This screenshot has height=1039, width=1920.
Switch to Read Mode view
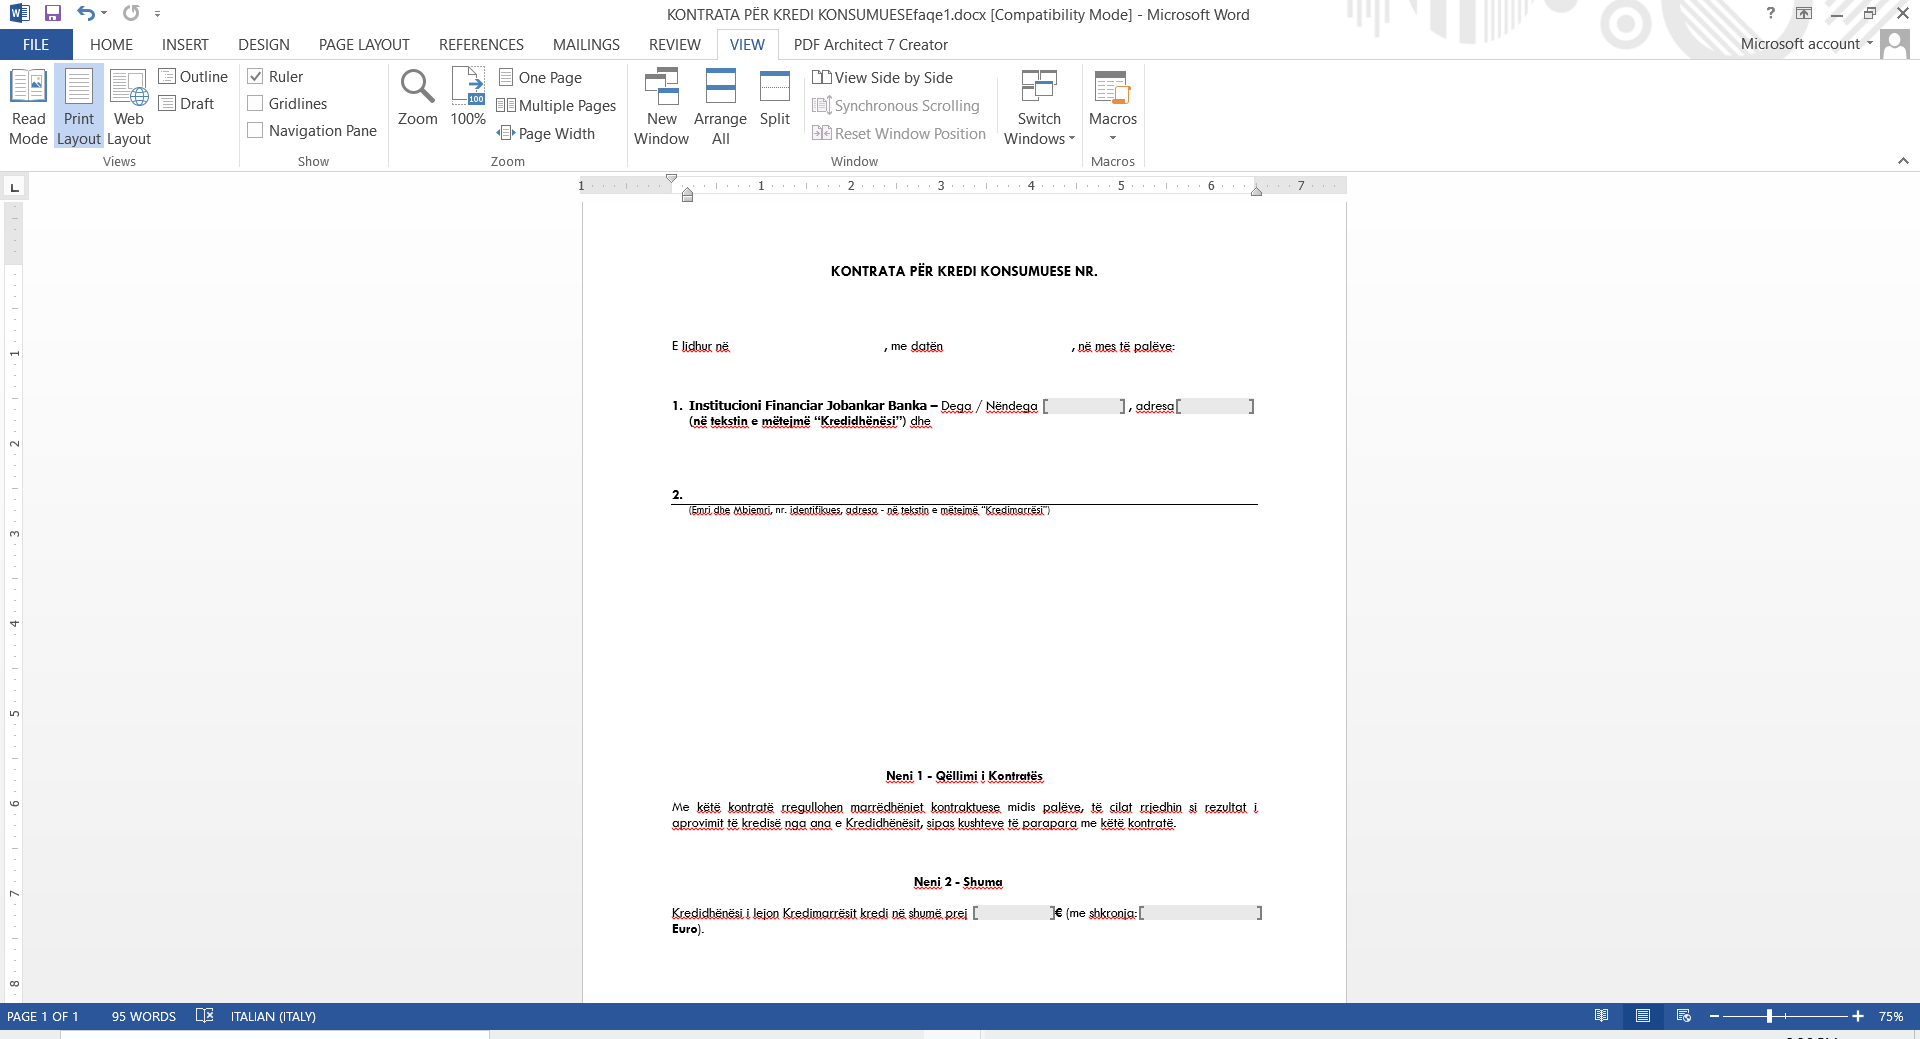point(28,107)
